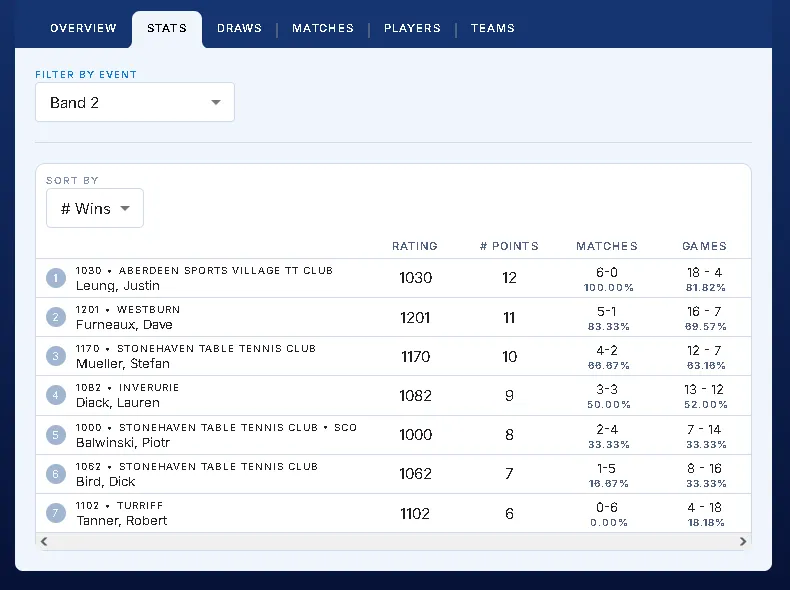Open player Balwinski, Piotr
The height and width of the screenshot is (590, 790).
coord(123,442)
